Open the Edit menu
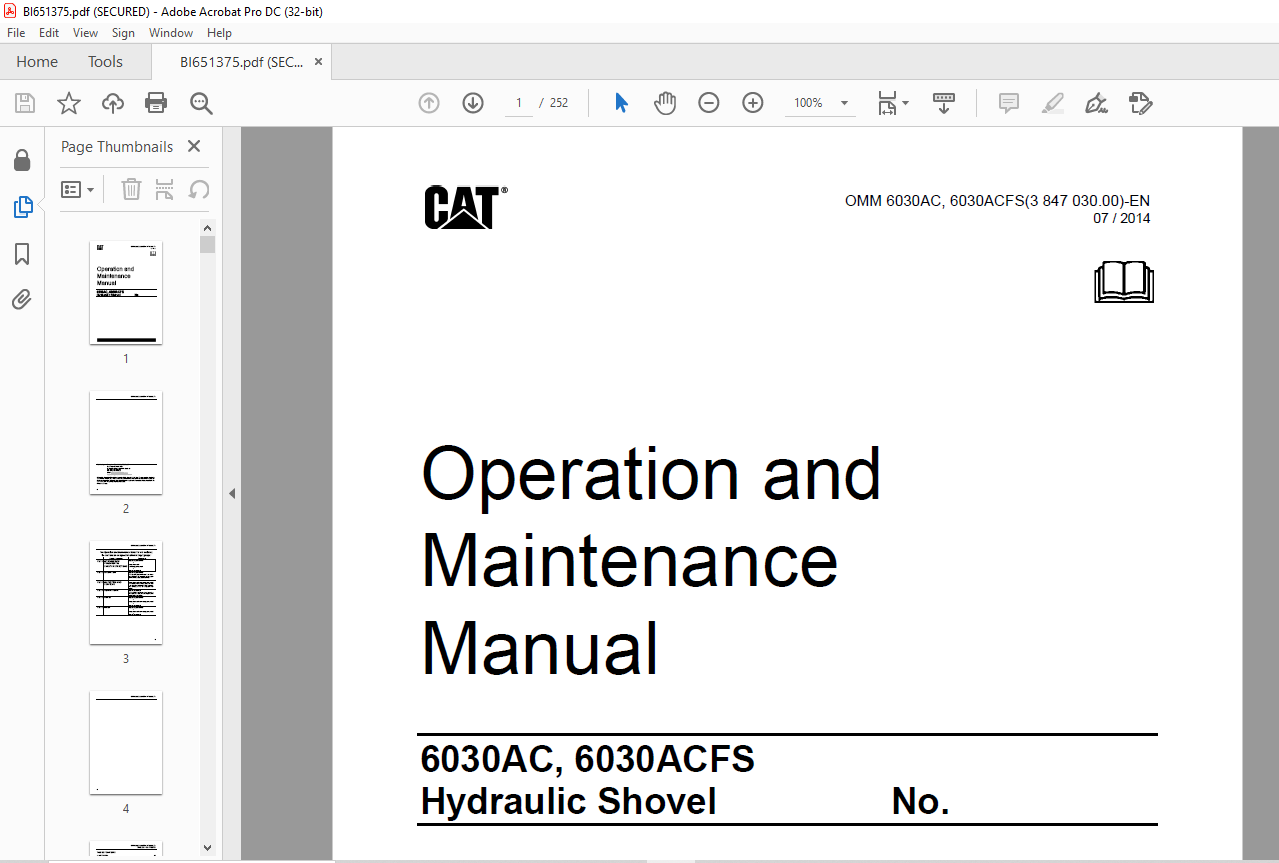Image resolution: width=1279 pixels, height=863 pixels. click(x=49, y=33)
